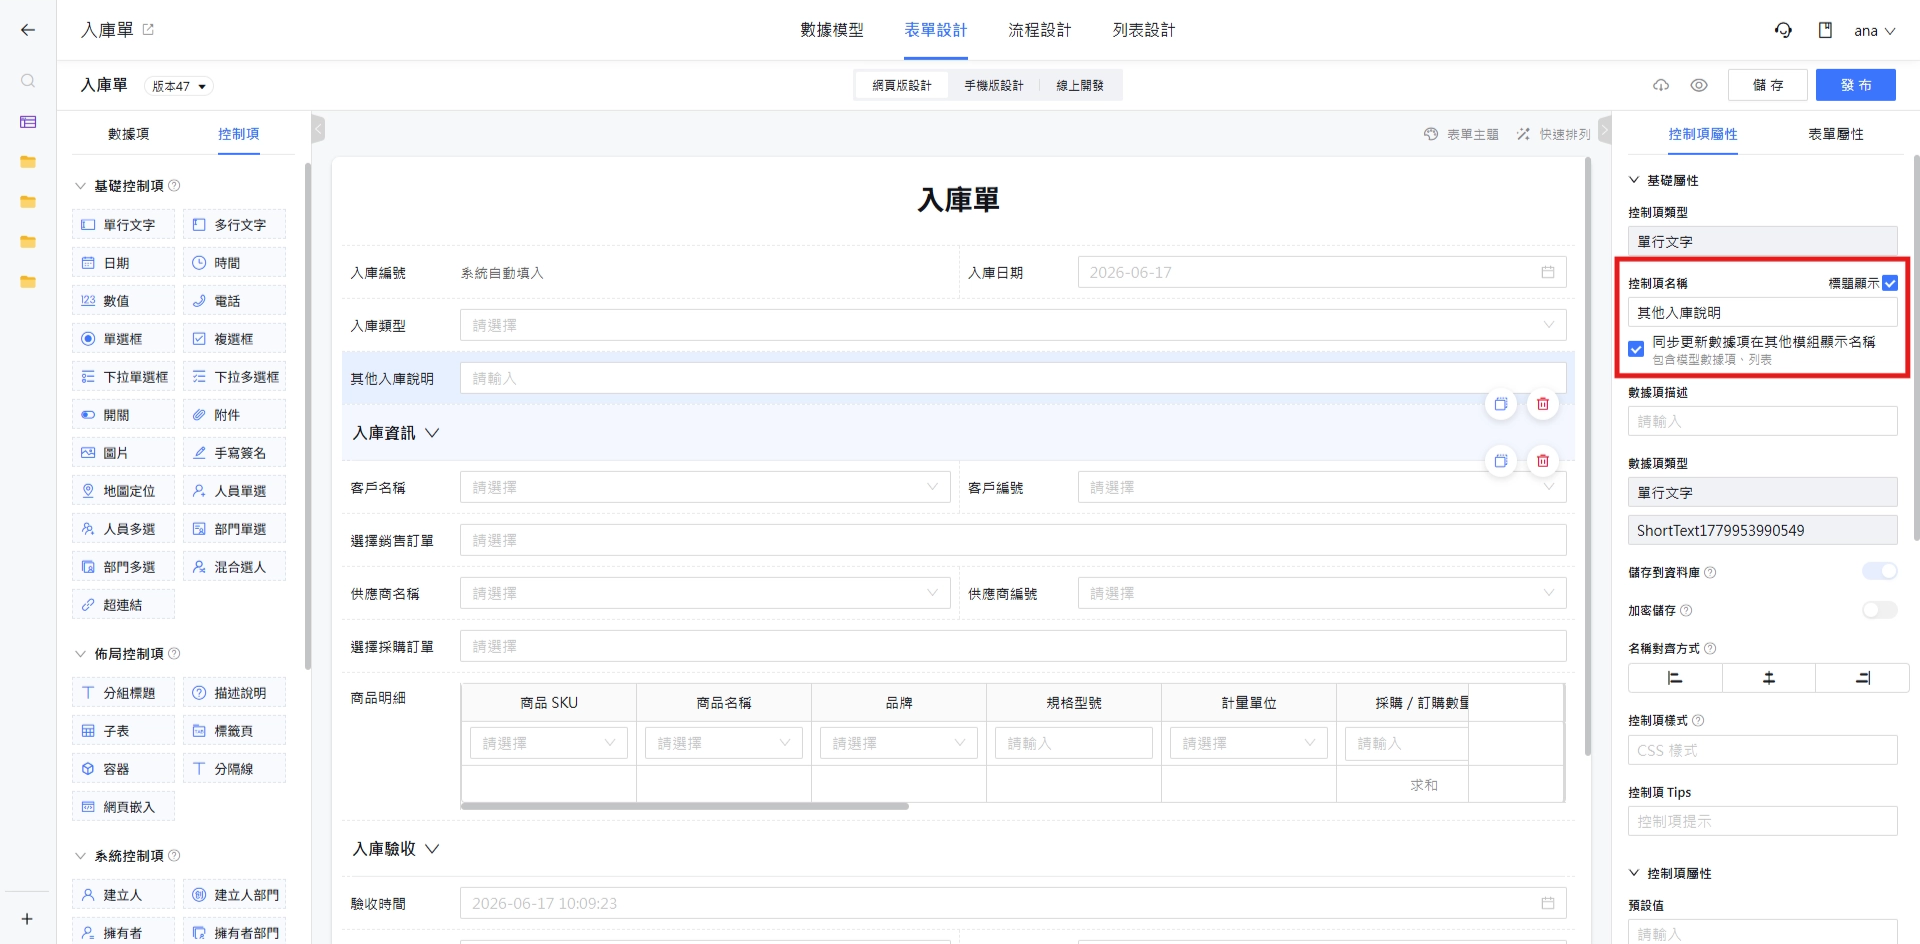Open 入庫單 external link icon
Image resolution: width=1920 pixels, height=944 pixels.
(x=148, y=30)
